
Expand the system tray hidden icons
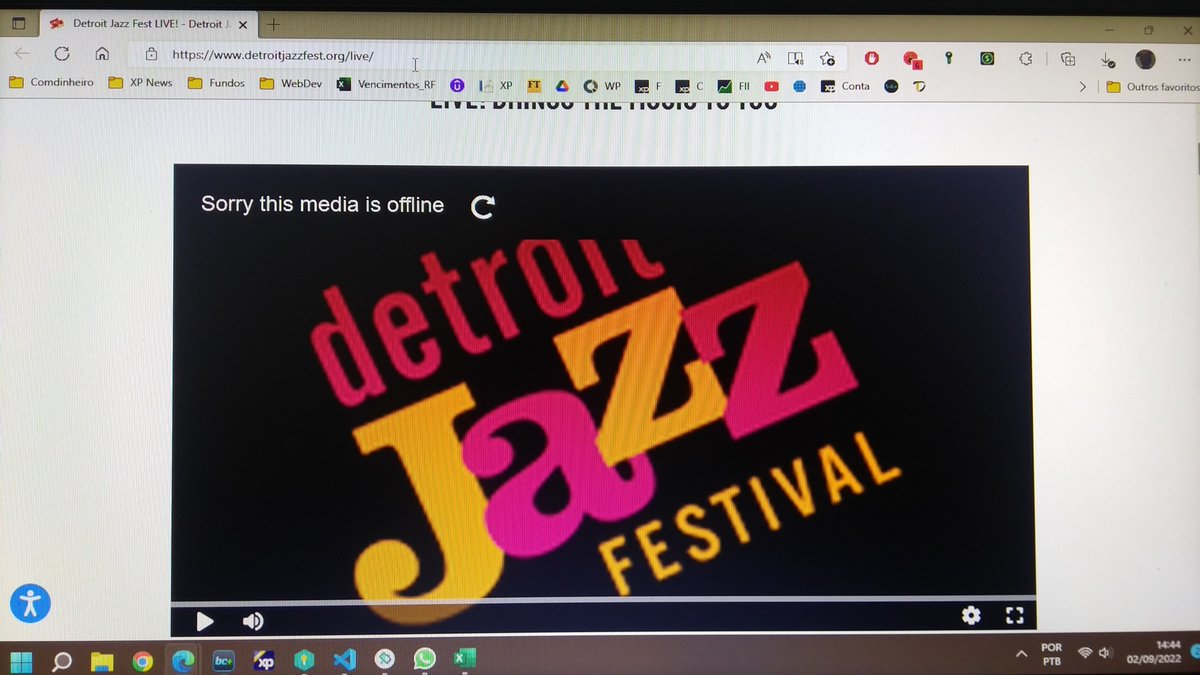1021,654
